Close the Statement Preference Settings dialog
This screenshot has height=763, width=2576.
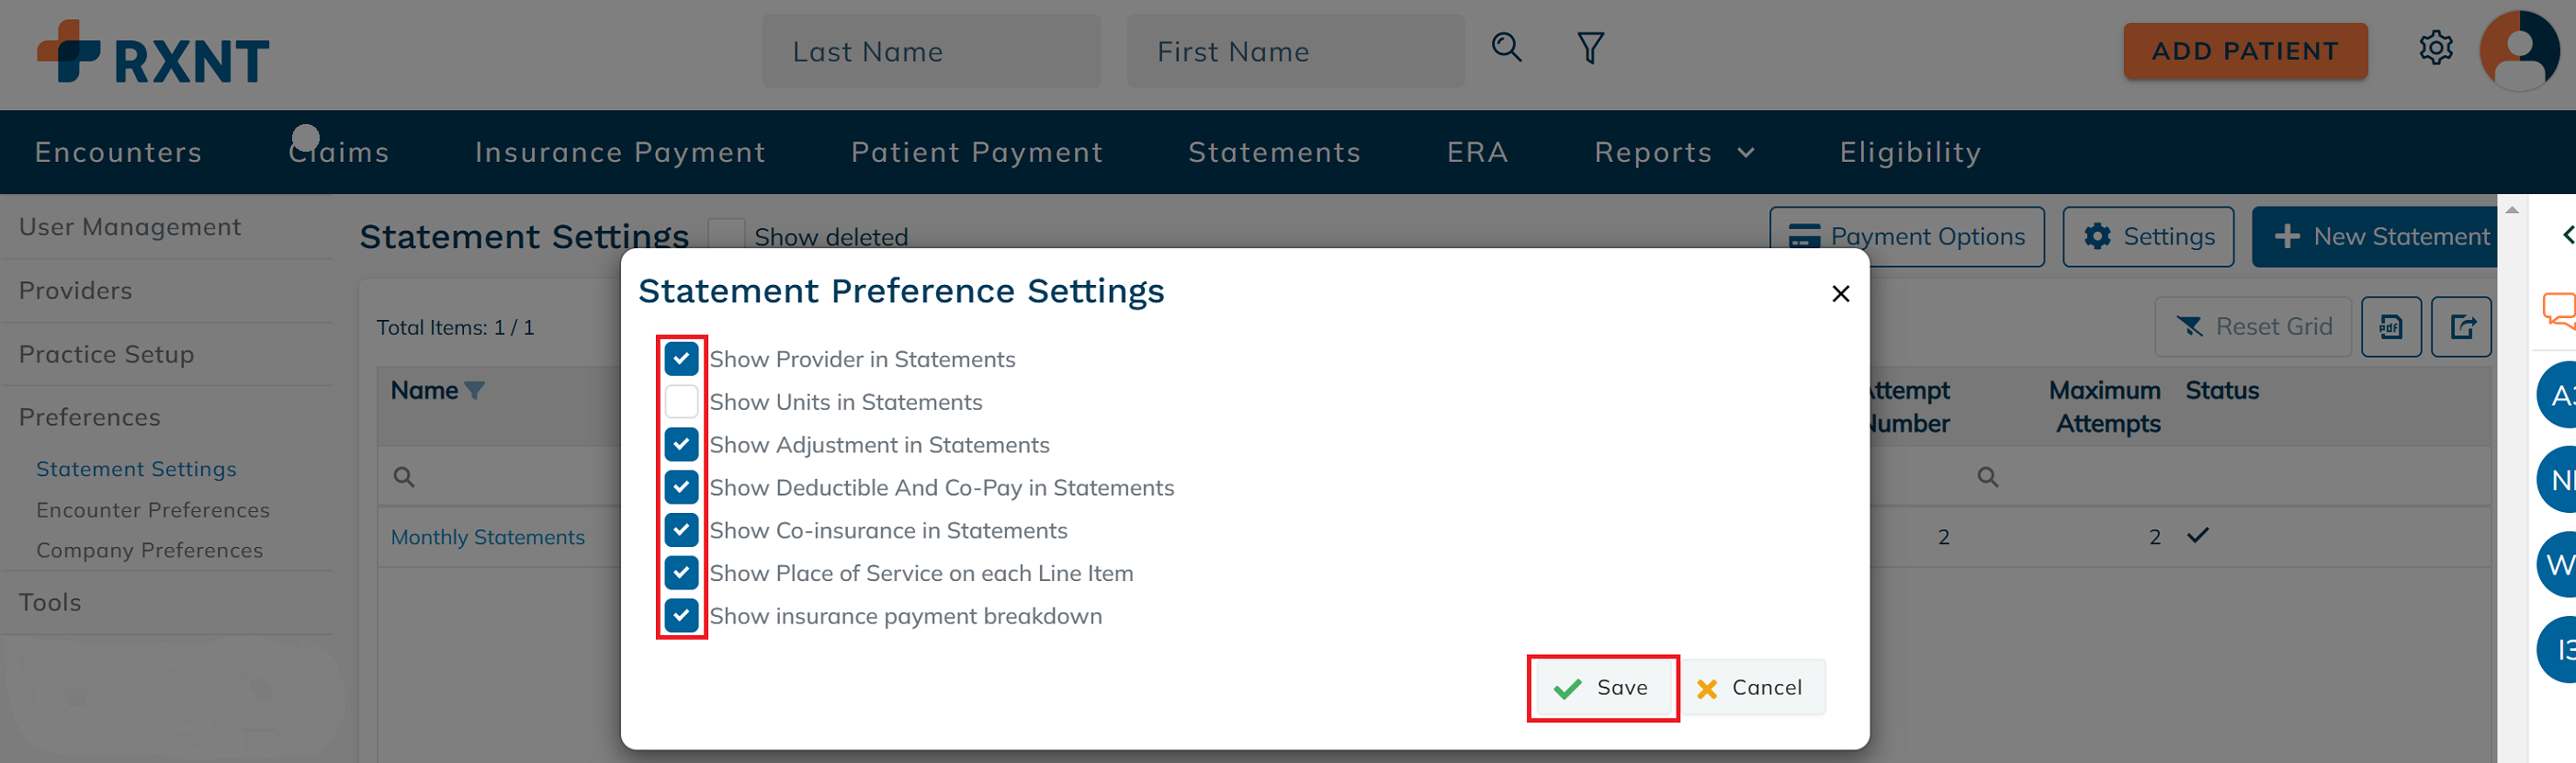click(x=1840, y=293)
